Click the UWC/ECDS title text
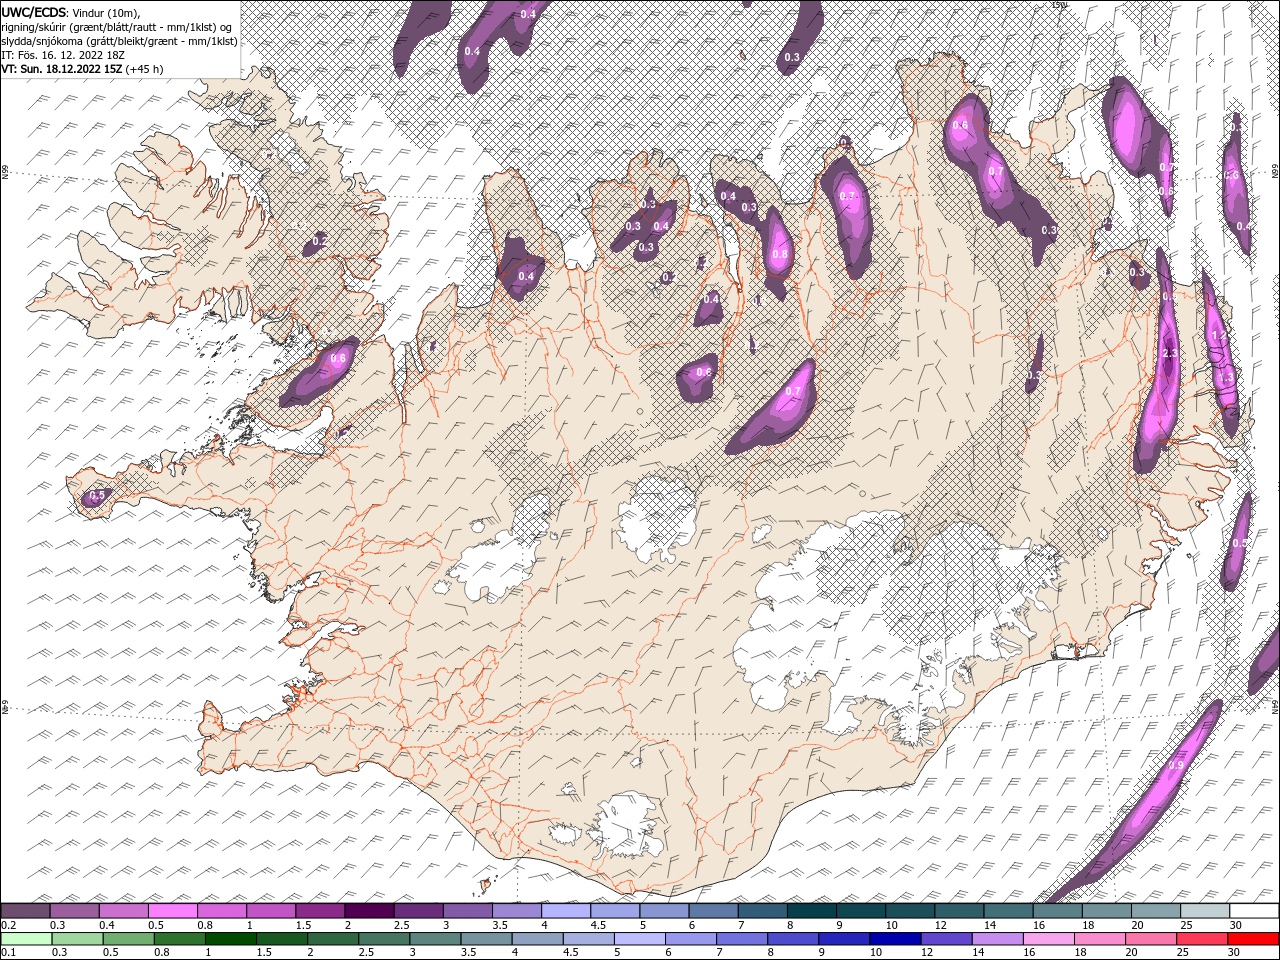 click(x=34, y=11)
